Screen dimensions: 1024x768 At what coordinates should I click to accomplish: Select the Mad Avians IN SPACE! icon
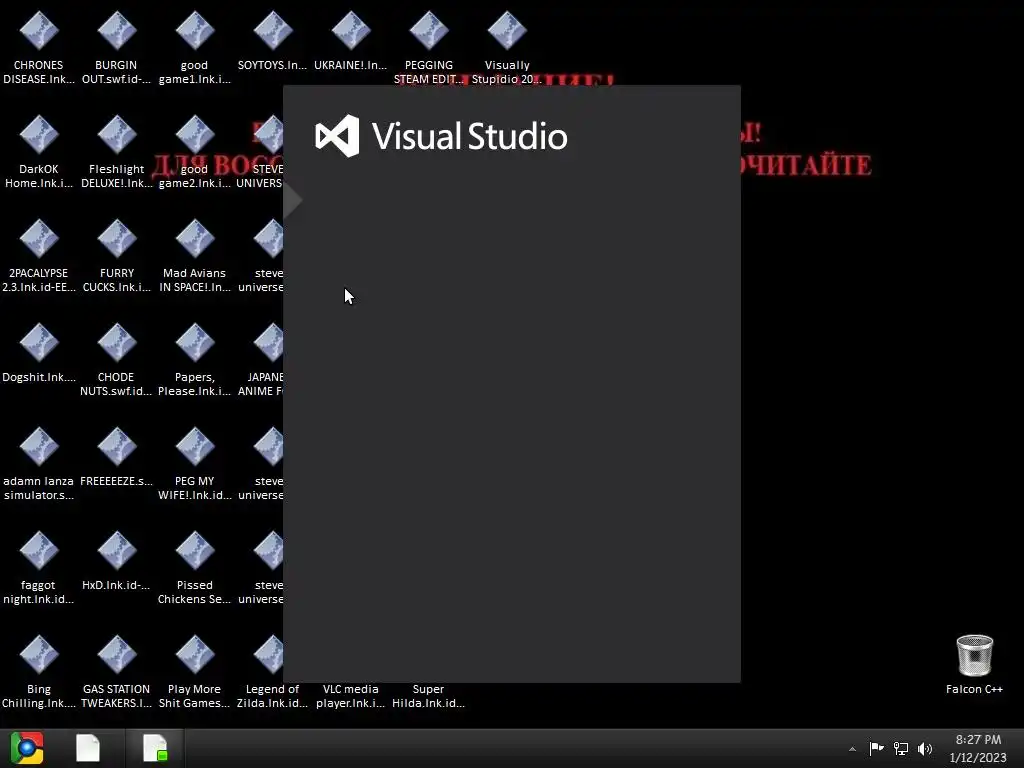(195, 255)
